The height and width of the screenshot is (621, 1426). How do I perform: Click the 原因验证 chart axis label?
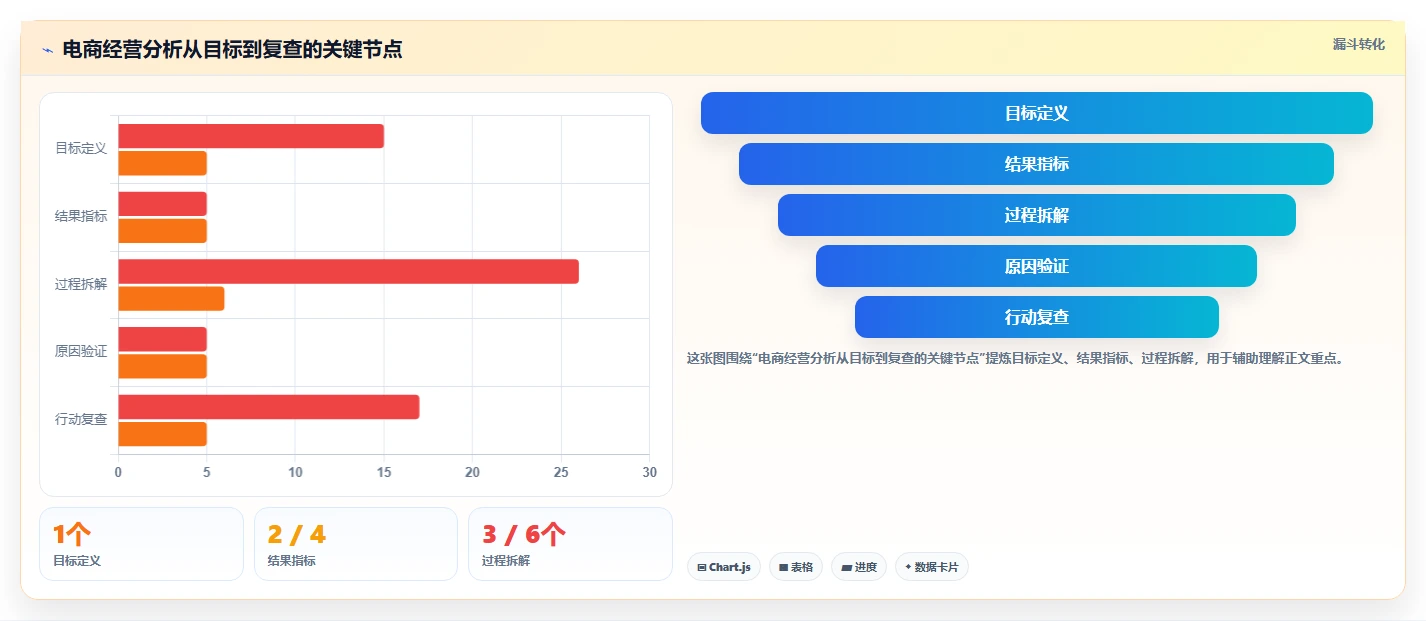coord(81,351)
